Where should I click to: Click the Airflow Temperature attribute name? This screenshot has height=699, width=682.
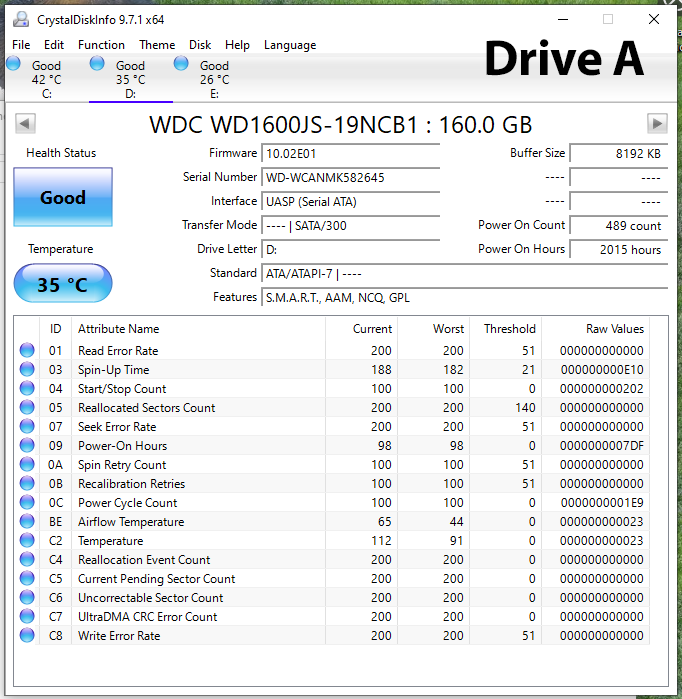coord(131,522)
